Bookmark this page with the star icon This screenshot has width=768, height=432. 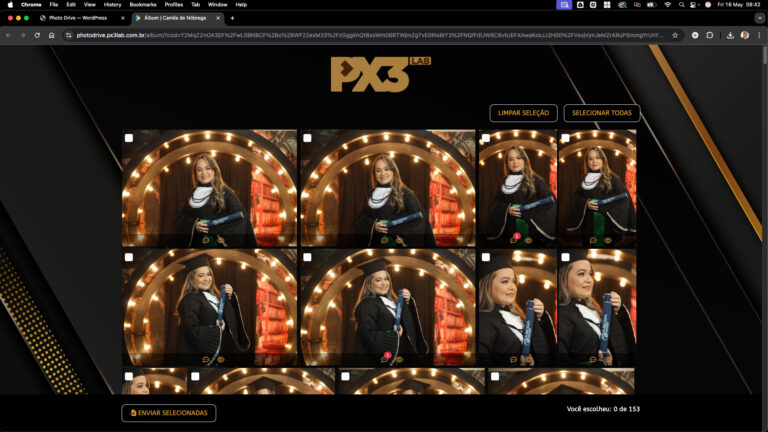[x=675, y=35]
